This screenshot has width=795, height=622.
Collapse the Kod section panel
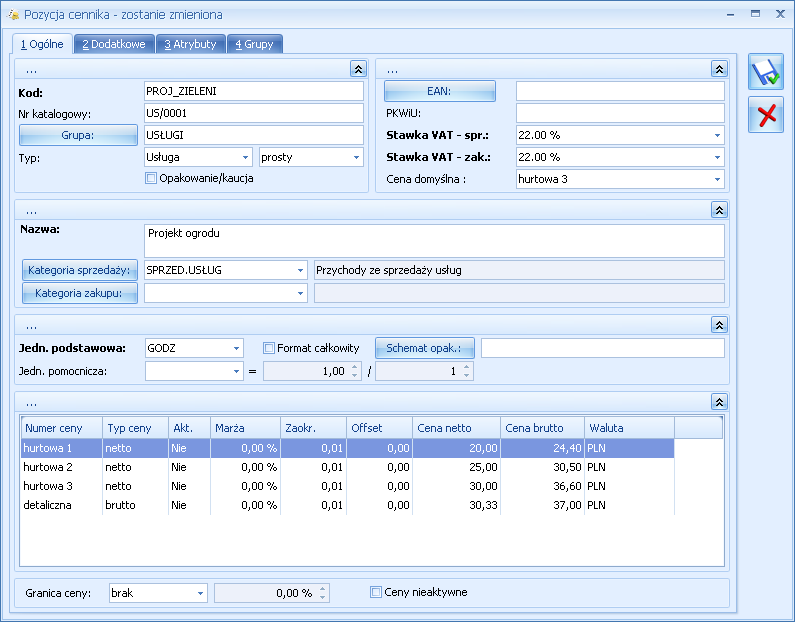coord(358,69)
